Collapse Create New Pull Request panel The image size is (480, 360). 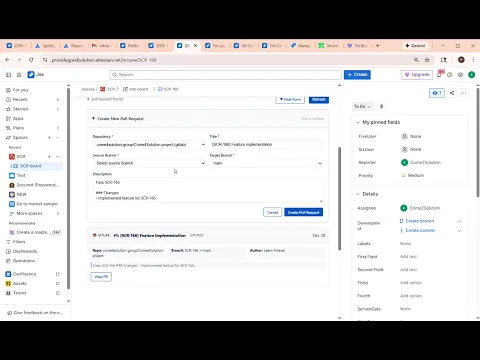coord(208,119)
